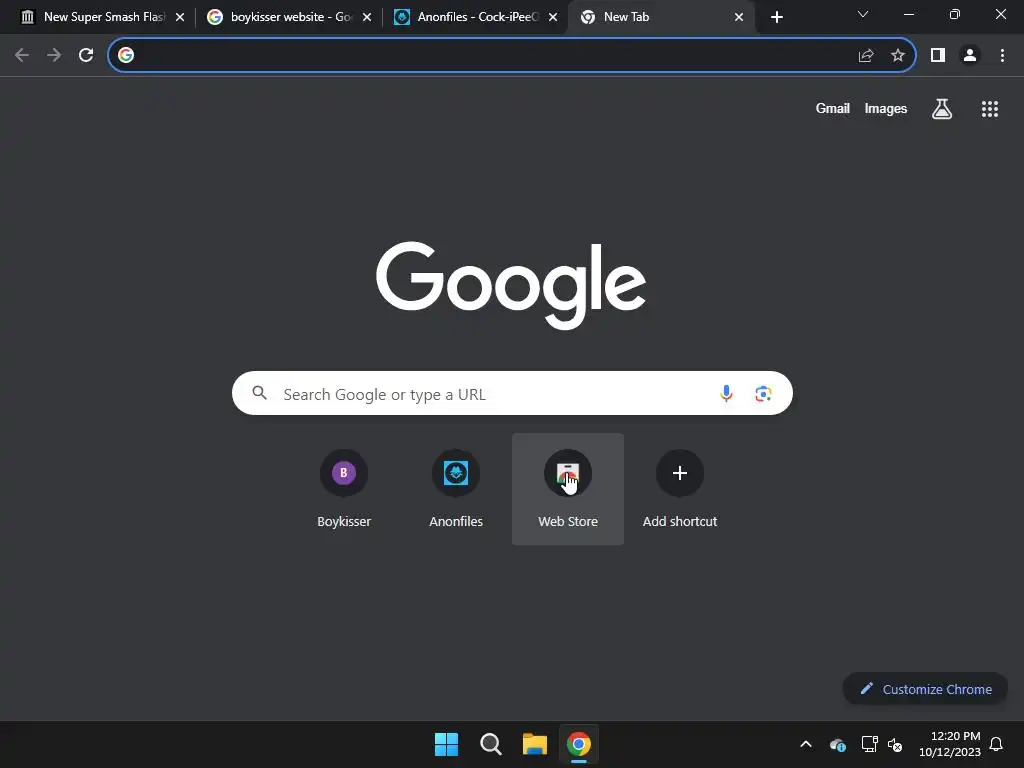Switch to boykisser website Google tab
Screen dimensions: 1024x768
(x=289, y=17)
